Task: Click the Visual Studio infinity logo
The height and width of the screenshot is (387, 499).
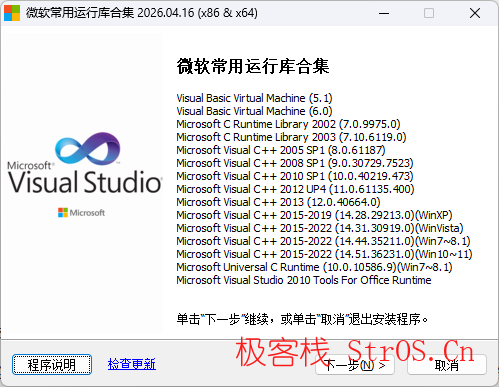Action: (x=88, y=149)
